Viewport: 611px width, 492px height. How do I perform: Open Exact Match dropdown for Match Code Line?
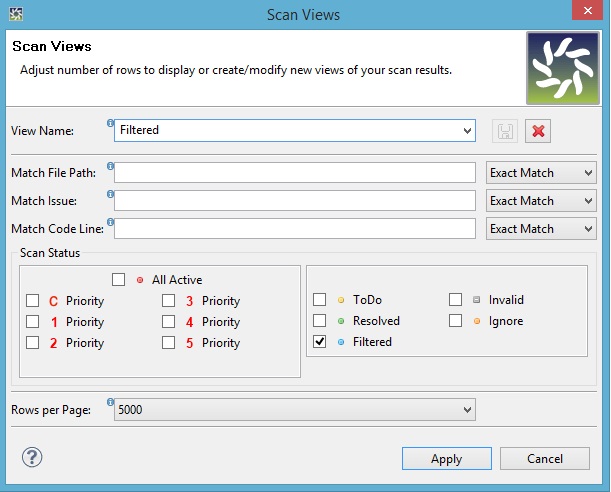(541, 229)
